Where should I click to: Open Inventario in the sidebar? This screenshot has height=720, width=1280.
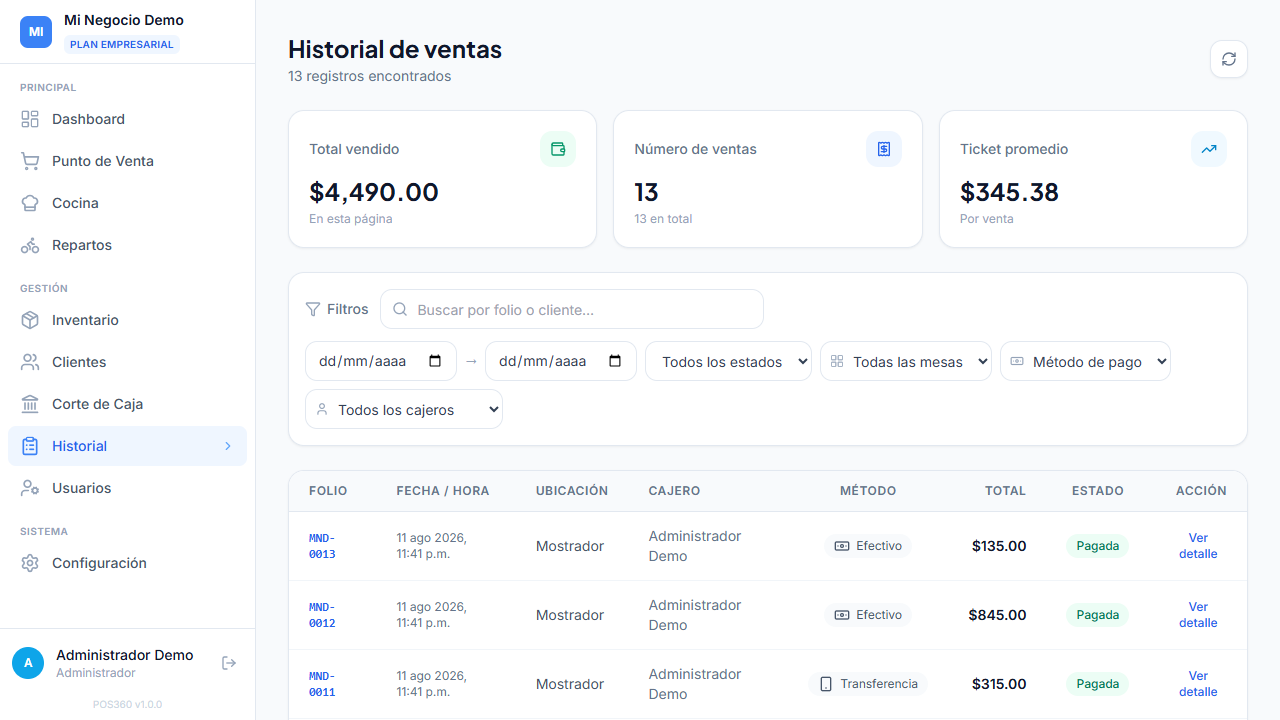(127, 320)
